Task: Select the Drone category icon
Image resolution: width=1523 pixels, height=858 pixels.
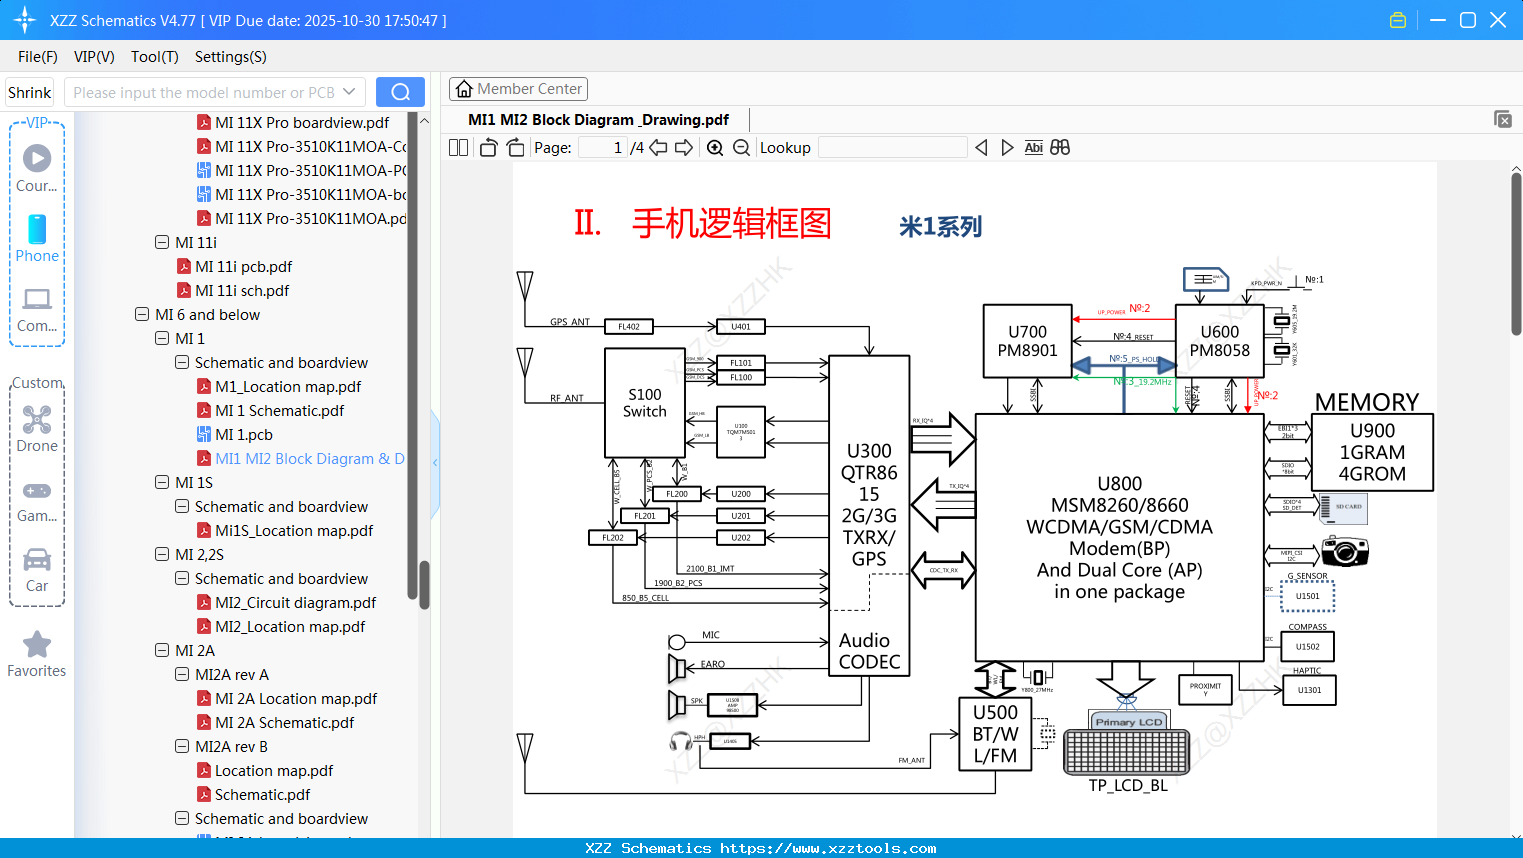Action: click(x=36, y=420)
